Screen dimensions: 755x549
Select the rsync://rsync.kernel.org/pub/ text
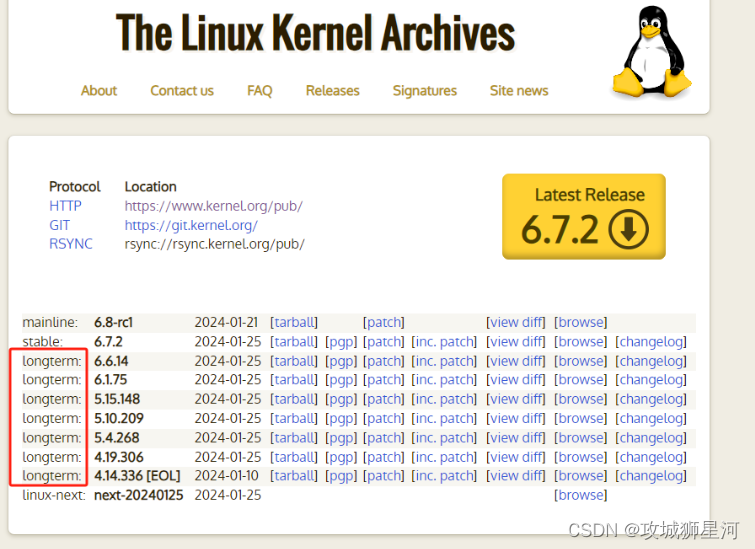(215, 244)
